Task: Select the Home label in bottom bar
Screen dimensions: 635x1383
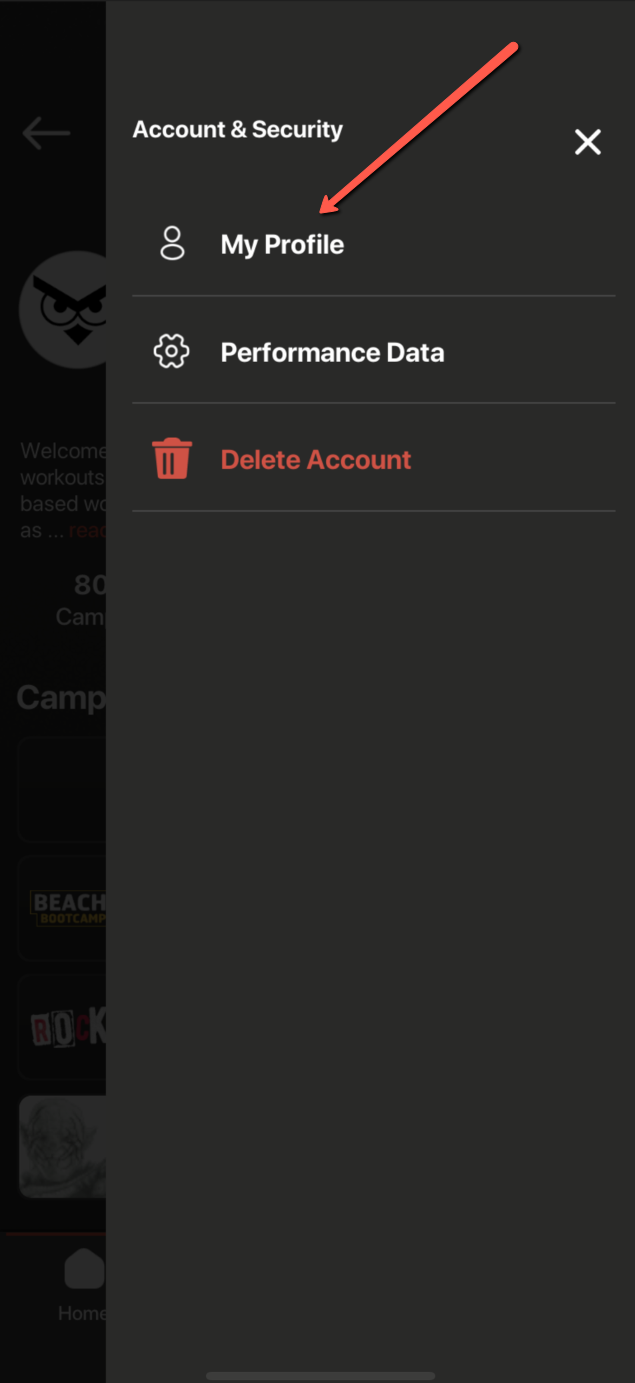Action: (x=81, y=1313)
